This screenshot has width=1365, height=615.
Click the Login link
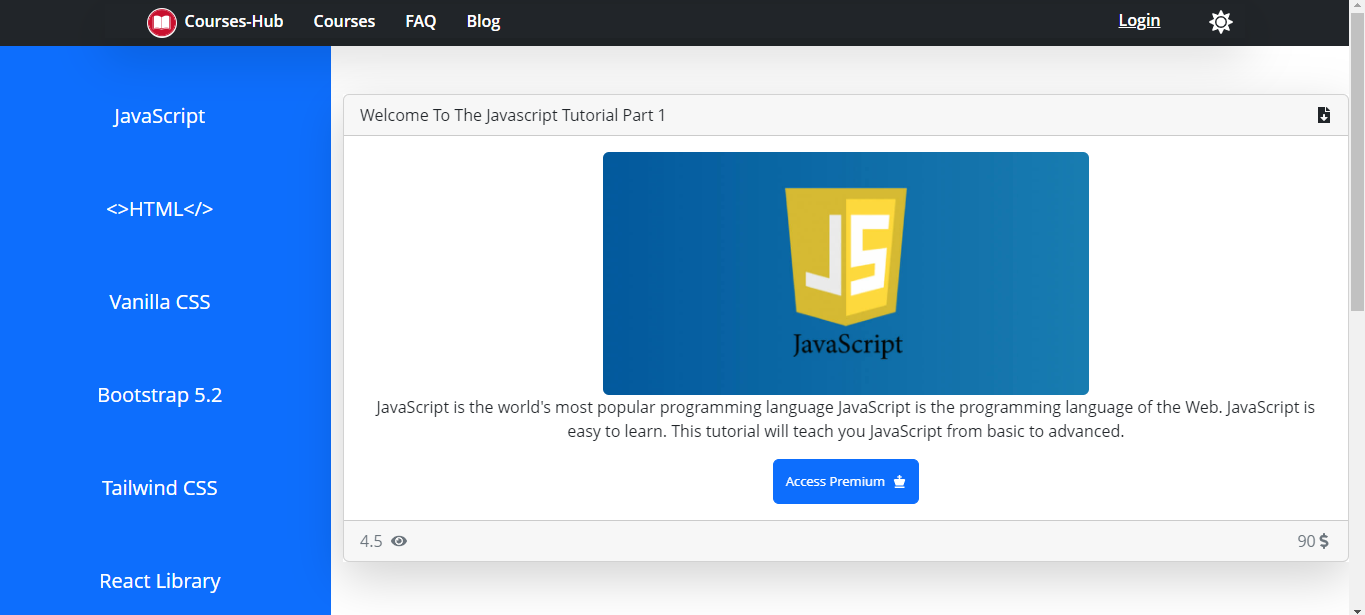tap(1139, 20)
